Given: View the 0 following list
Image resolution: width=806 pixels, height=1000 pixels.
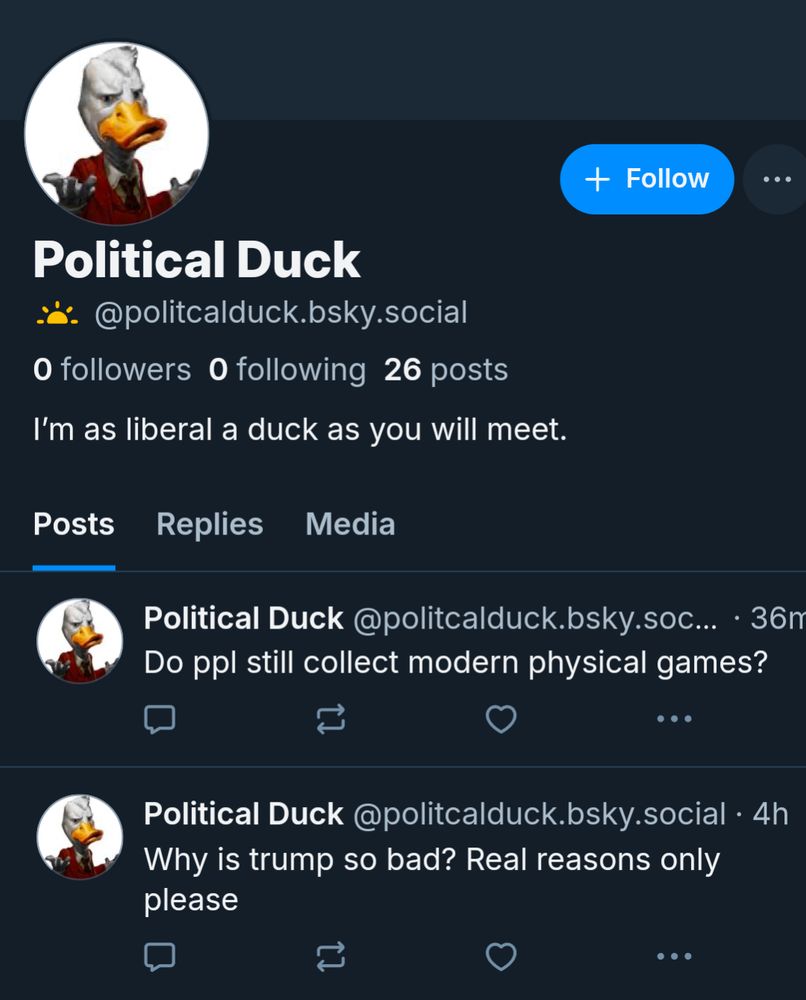Looking at the screenshot, I should [288, 370].
